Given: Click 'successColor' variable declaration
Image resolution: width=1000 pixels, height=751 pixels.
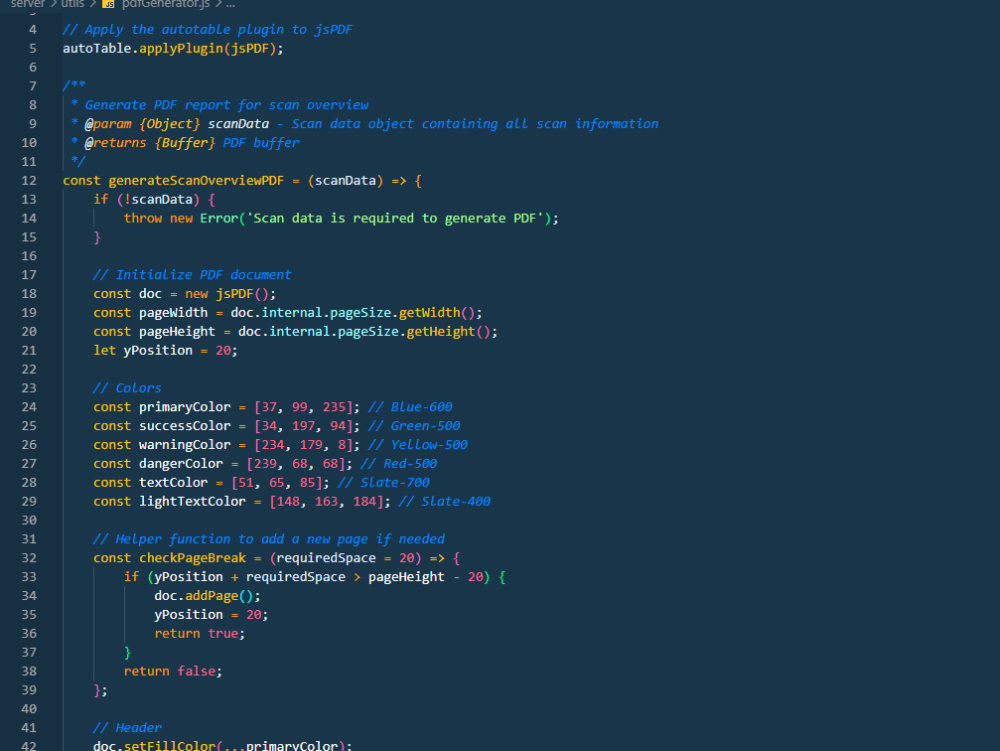Looking at the screenshot, I should 185,426.
